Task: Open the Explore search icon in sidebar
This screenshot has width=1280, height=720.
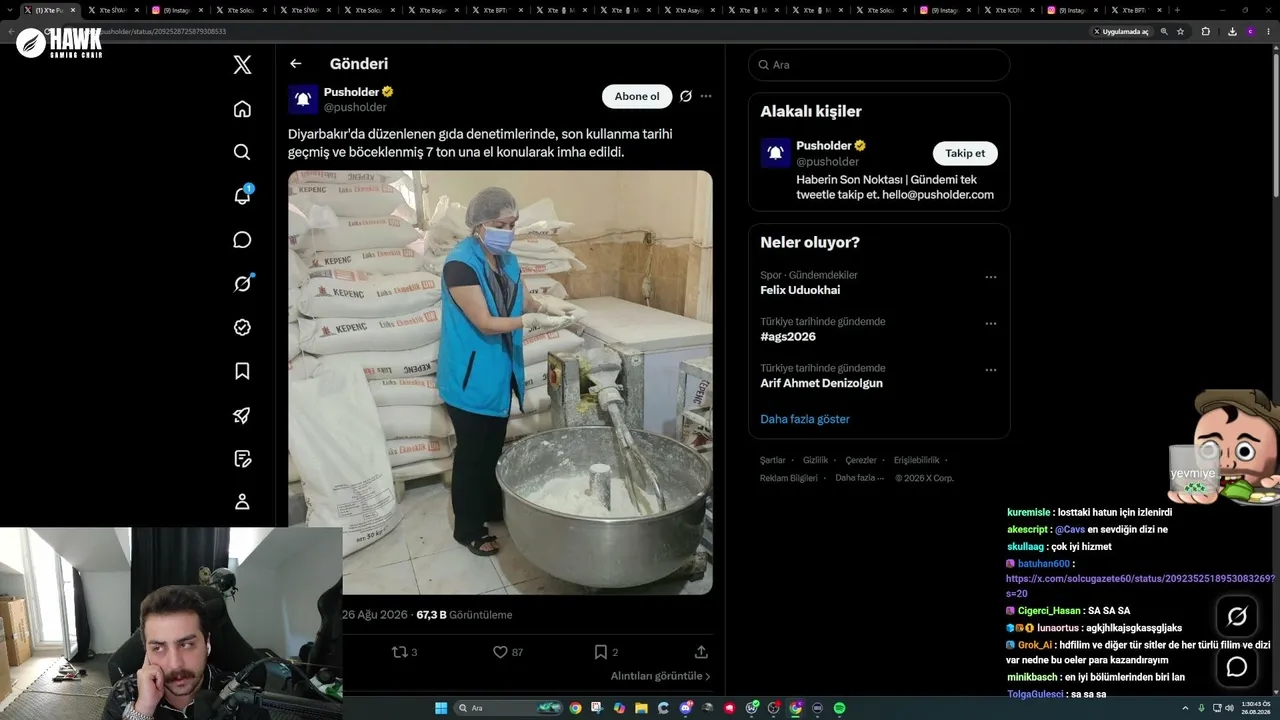Action: pos(242,152)
